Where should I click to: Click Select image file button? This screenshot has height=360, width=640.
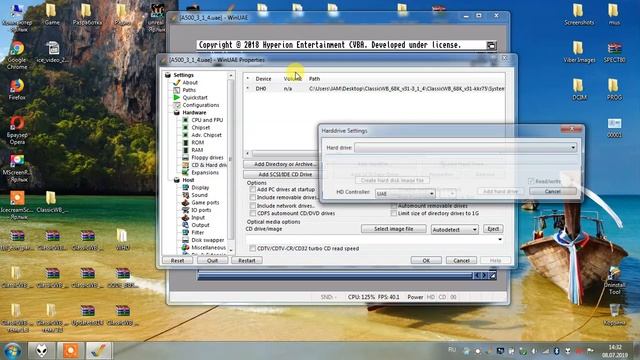click(x=393, y=229)
